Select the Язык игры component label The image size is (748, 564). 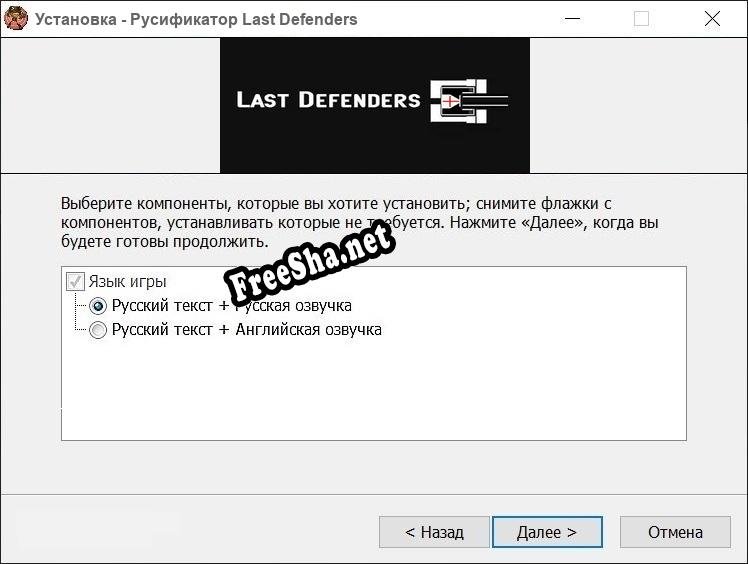click(x=127, y=282)
